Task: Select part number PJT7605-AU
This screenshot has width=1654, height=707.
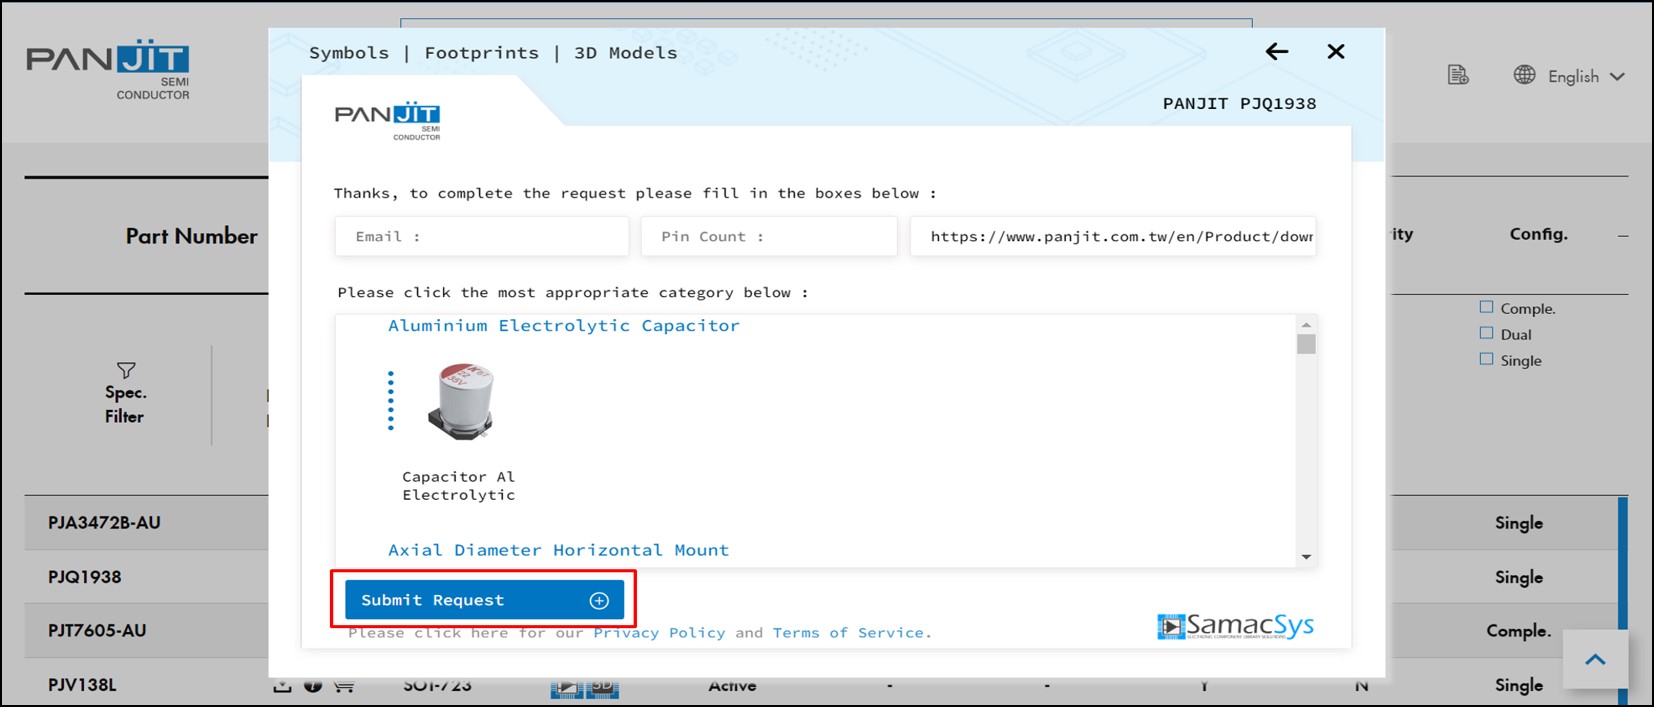Action: point(97,631)
